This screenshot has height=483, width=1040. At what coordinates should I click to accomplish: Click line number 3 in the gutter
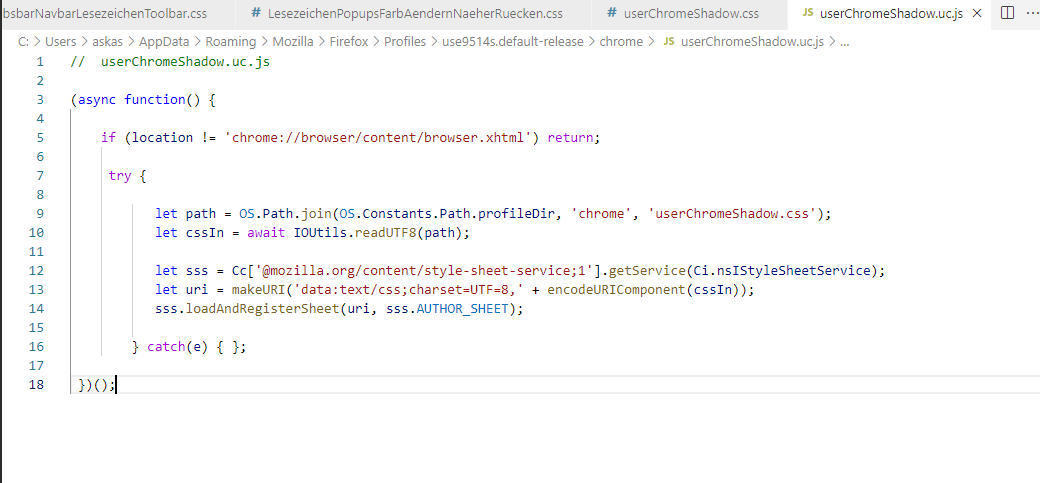(x=40, y=100)
